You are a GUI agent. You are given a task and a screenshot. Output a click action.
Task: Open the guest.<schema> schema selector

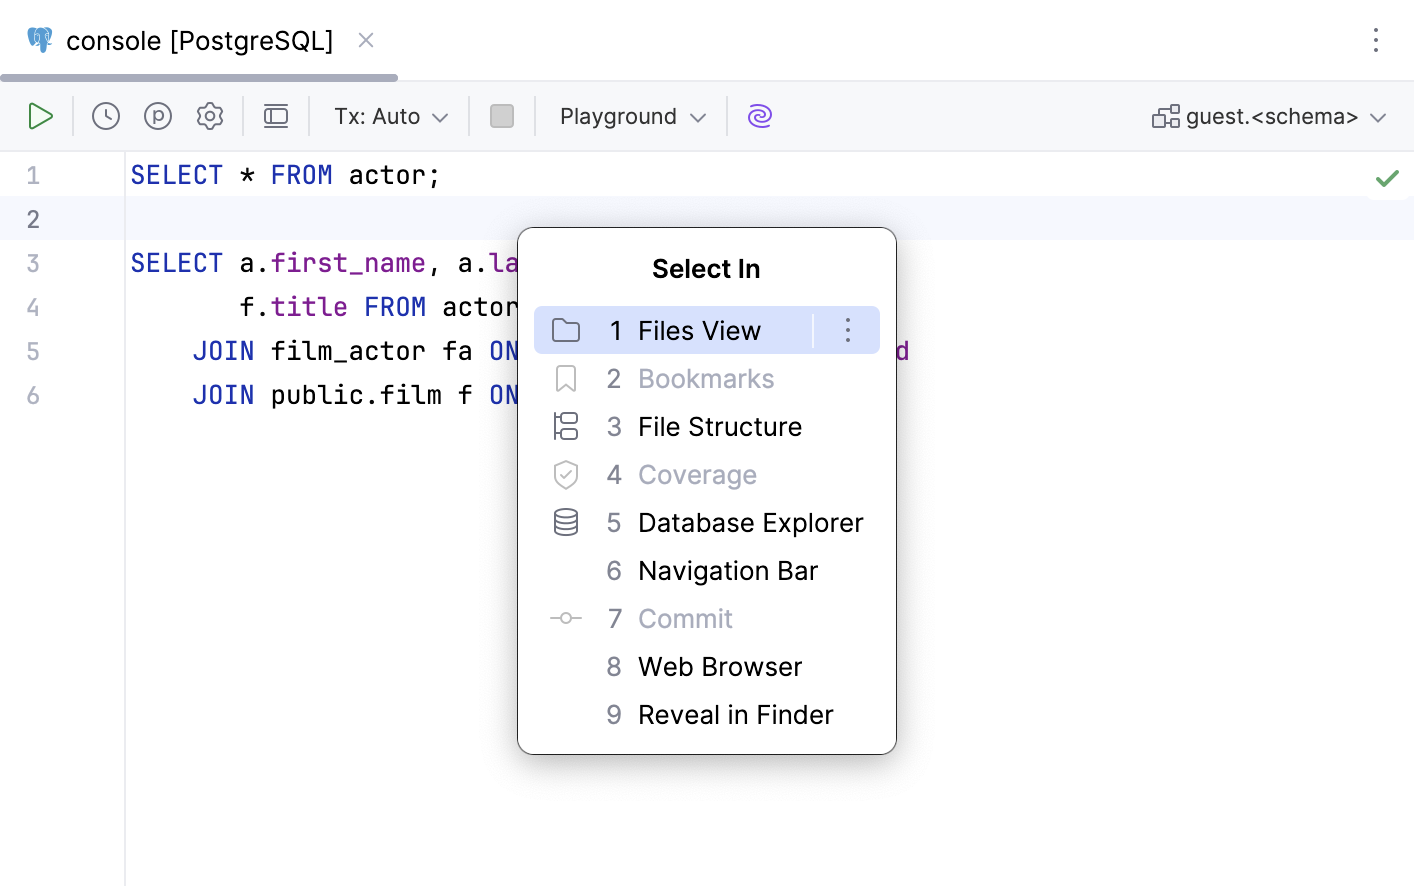tap(1268, 116)
